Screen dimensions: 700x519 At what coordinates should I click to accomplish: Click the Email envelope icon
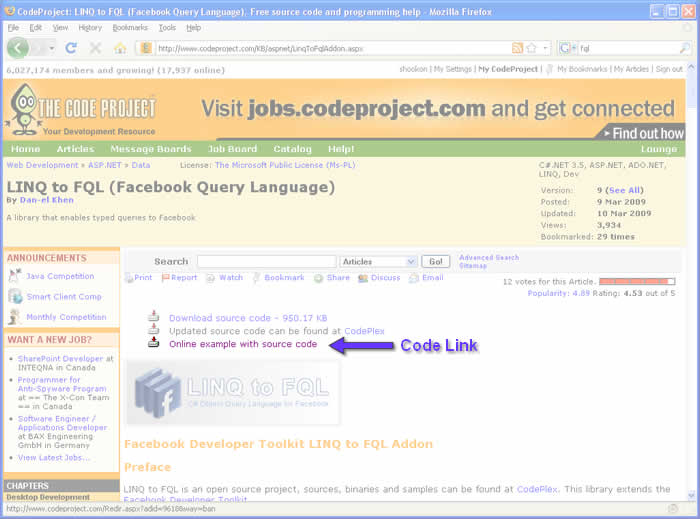414,278
